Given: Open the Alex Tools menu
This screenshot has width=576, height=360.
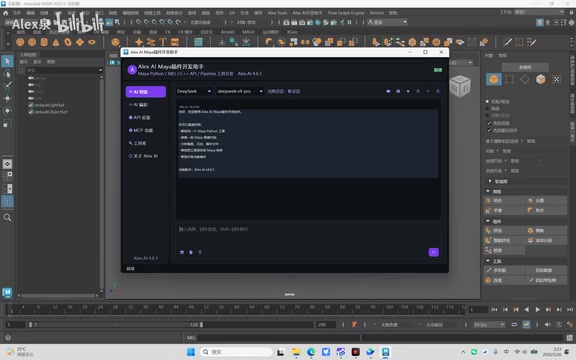Looking at the screenshot, I should point(277,13).
